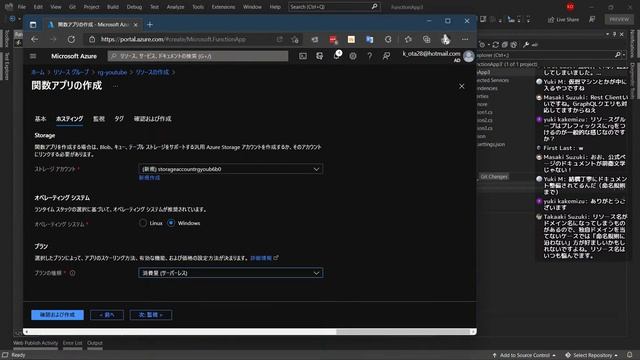Click the red extension icon in Edge toolbar
640x360 pixels.
[333, 39]
